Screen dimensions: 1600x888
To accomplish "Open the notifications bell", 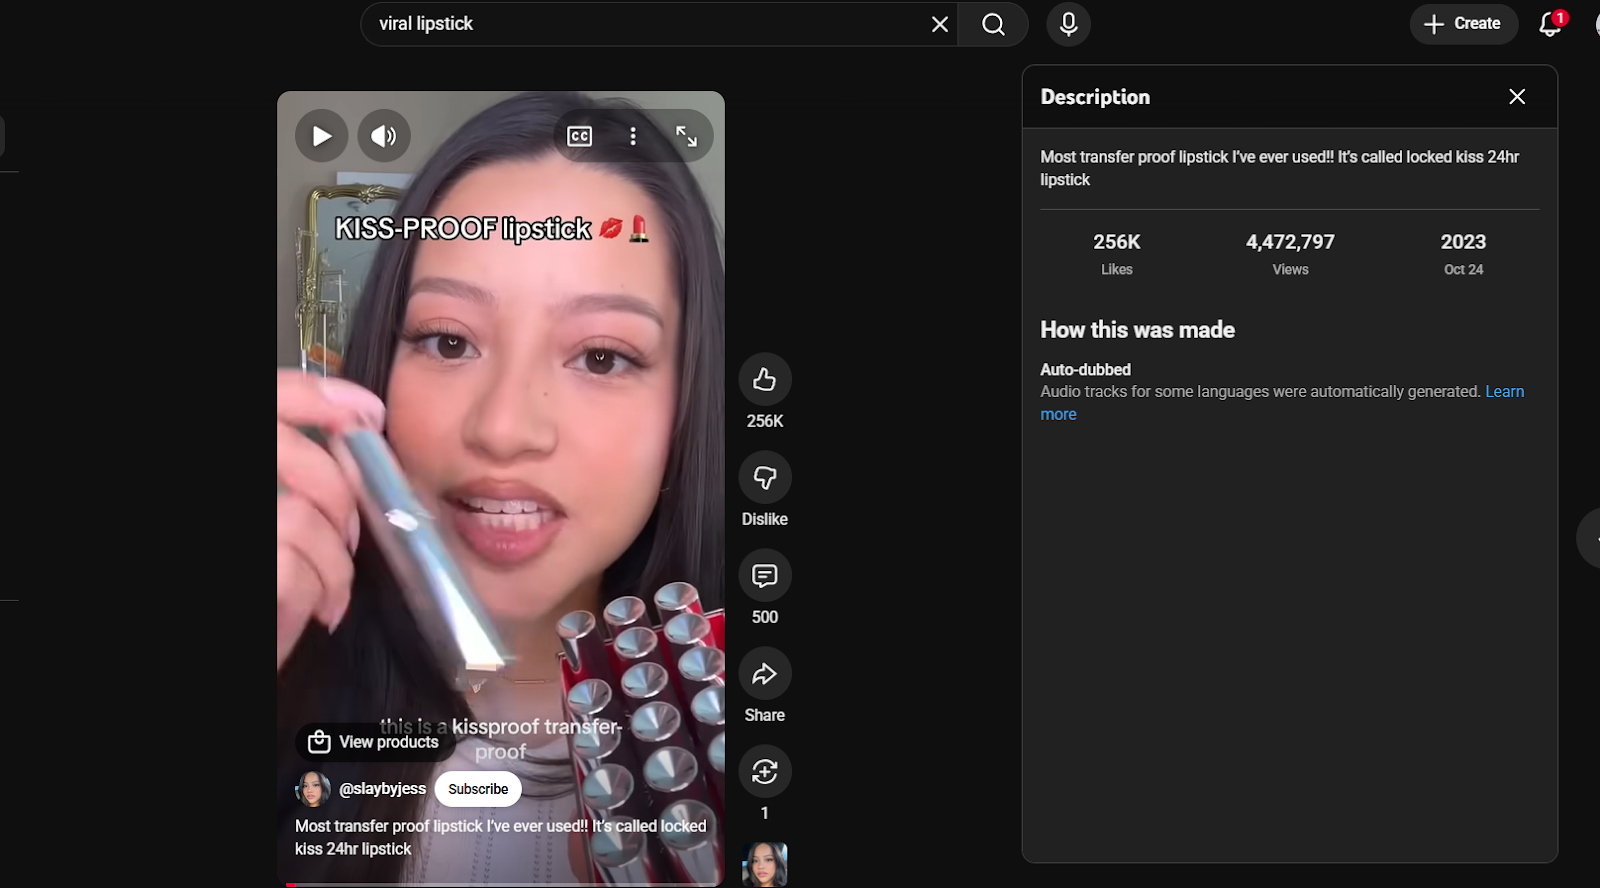I will point(1550,24).
